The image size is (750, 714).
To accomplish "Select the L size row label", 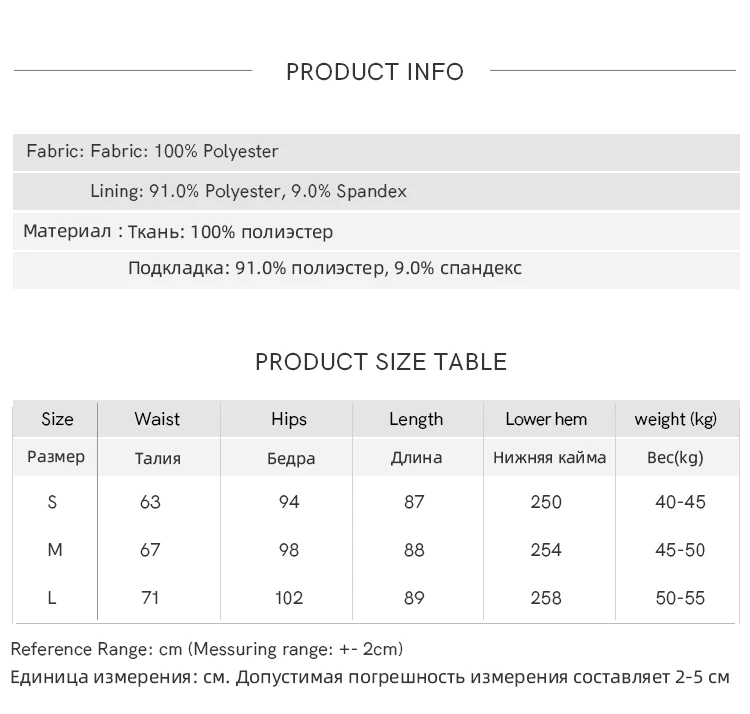I will pos(51,598).
